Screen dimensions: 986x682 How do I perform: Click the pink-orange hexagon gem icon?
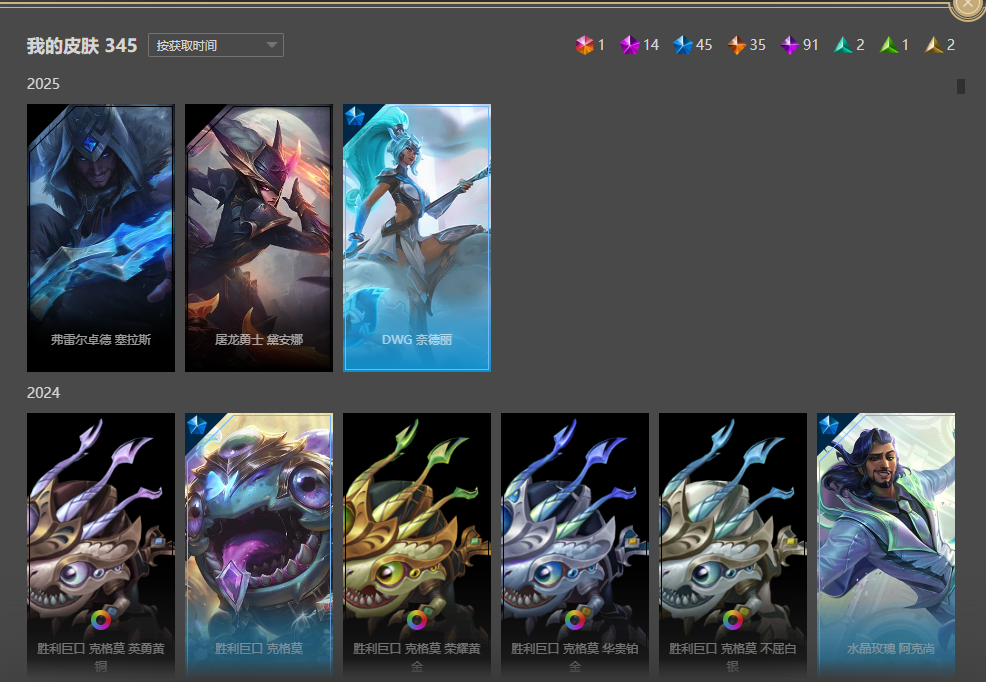click(x=584, y=45)
